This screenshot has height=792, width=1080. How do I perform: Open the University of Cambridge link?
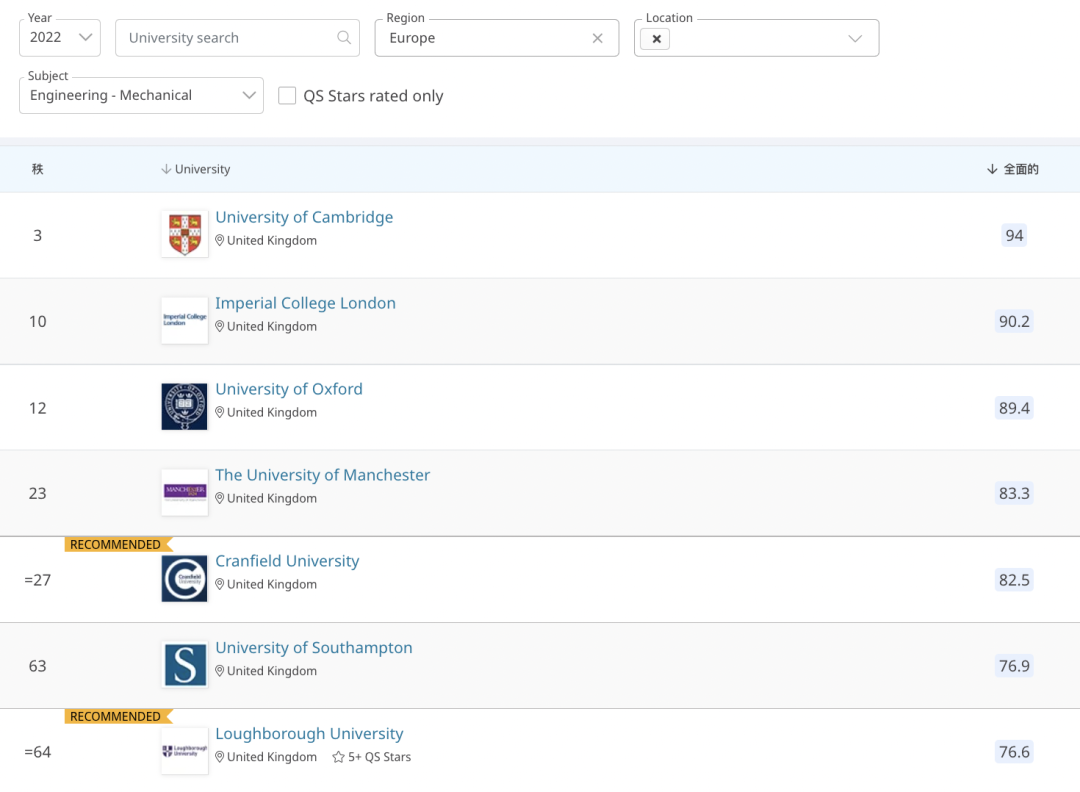pos(304,217)
